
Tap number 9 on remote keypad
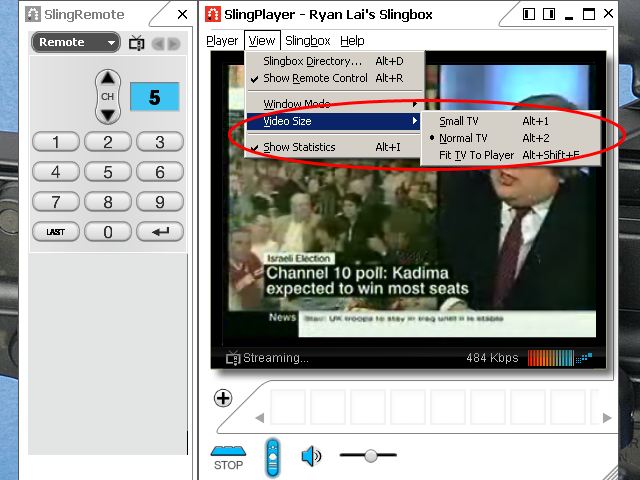click(x=160, y=202)
